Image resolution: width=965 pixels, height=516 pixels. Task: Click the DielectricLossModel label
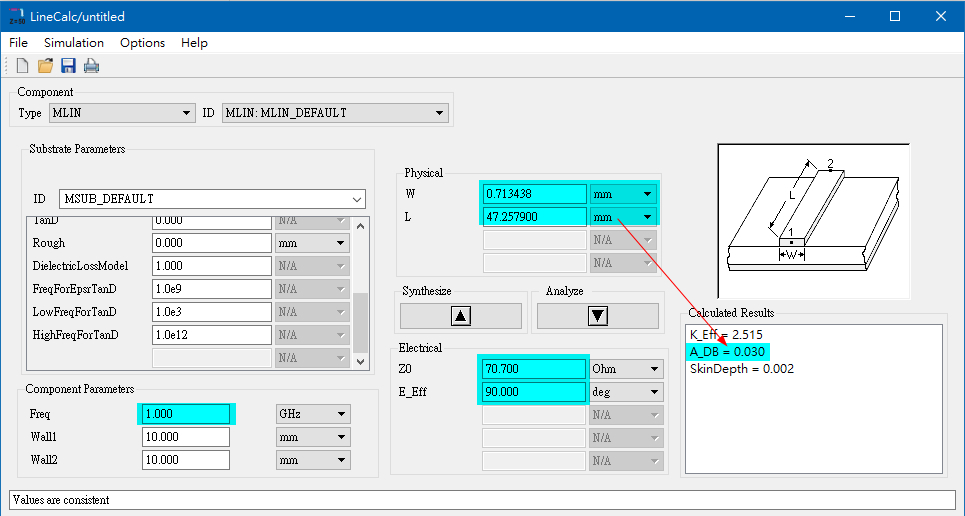(x=81, y=266)
